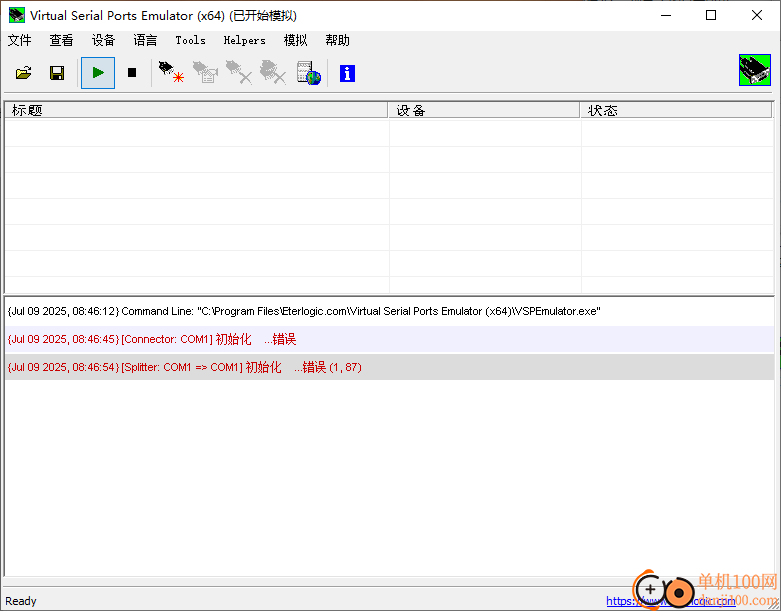Close the Virtual Serial Ports Emulator window
This screenshot has height=611, width=781.
pos(757,15)
